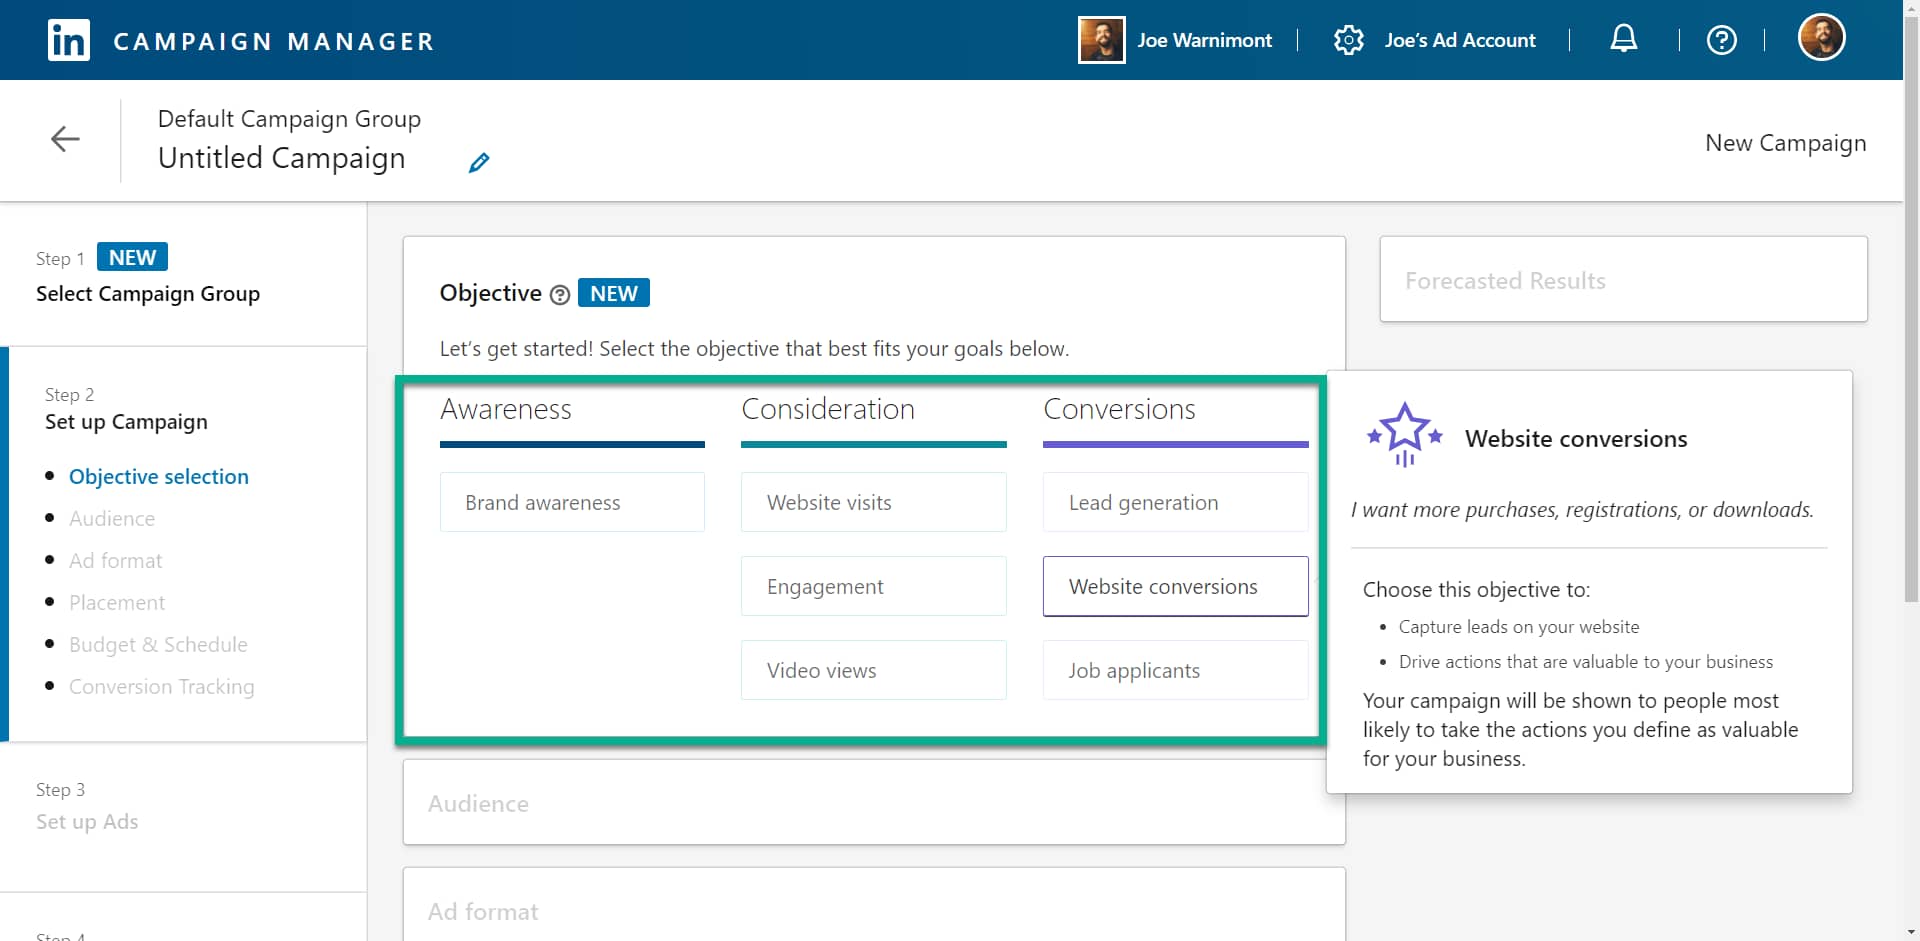Select the Website visits objective
The height and width of the screenshot is (941, 1920).
[873, 502]
